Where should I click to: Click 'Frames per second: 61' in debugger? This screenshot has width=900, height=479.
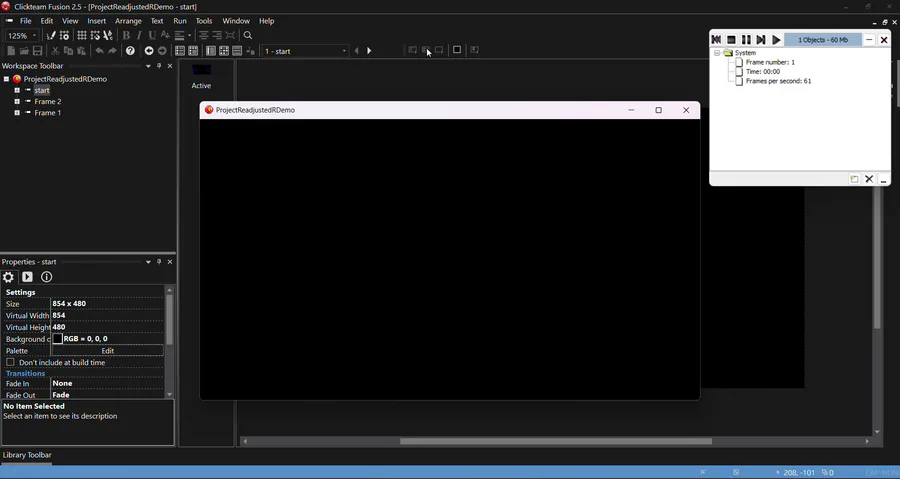pyautogui.click(x=778, y=81)
